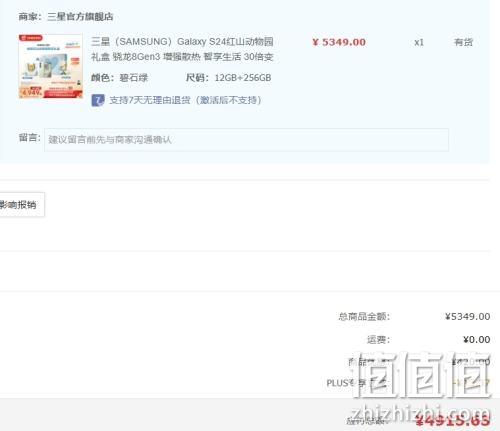This screenshot has width=500, height=431.
Task: Open the Samsung Galaxy S24 product thumbnail
Action: [51, 66]
